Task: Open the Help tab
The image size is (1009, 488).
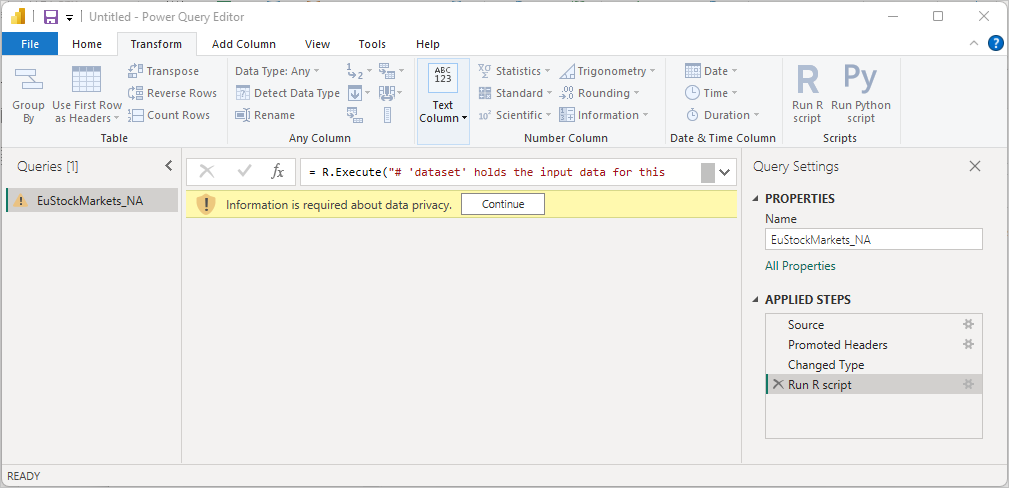Action: point(428,44)
